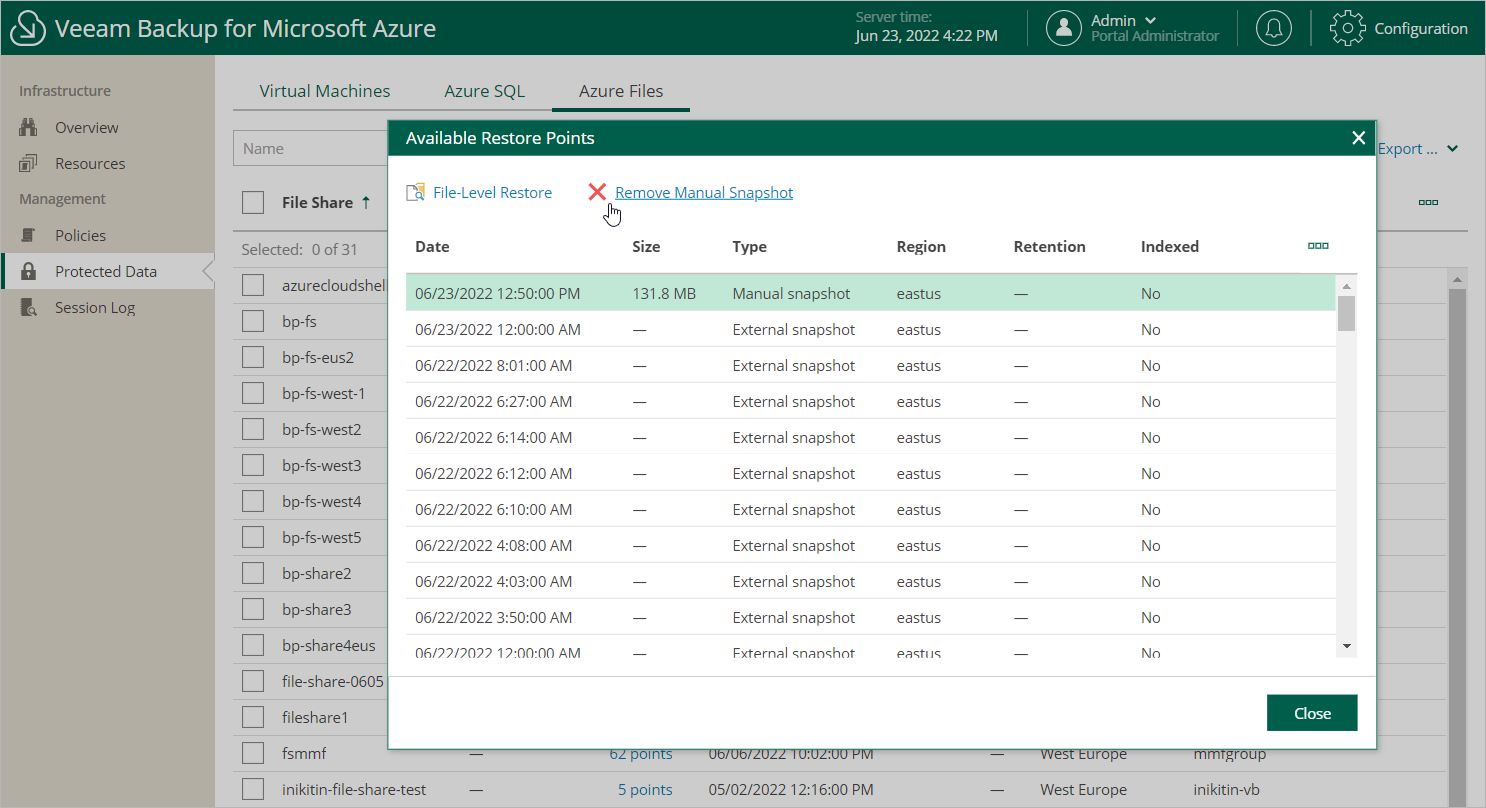Sort by File Share column arrow
1486x808 pixels.
[x=366, y=202]
